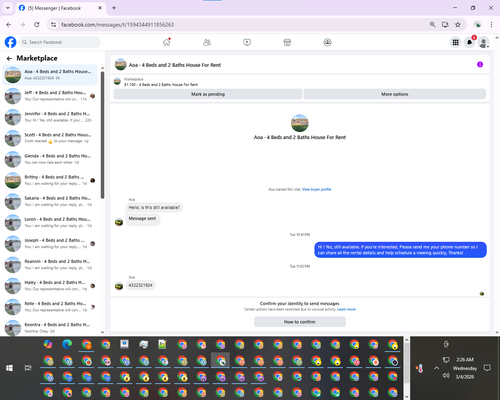Open the volume speaker icon
This screenshot has height=400, width=500.
[x=446, y=376]
